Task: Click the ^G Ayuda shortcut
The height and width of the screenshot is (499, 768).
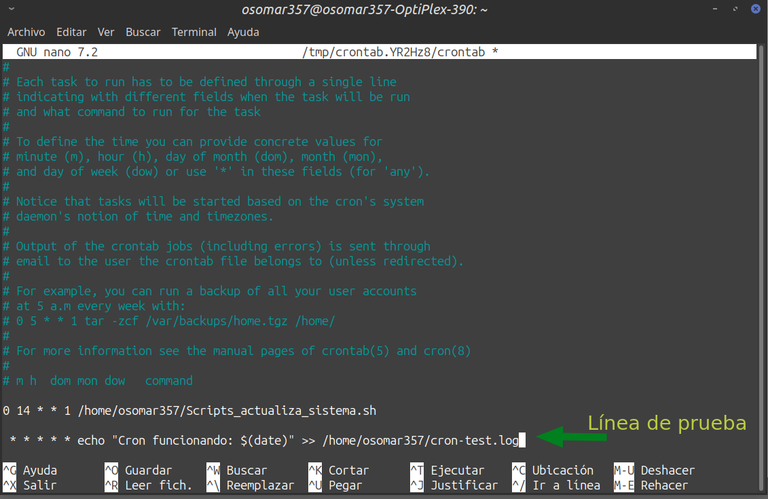Action: click(30, 470)
